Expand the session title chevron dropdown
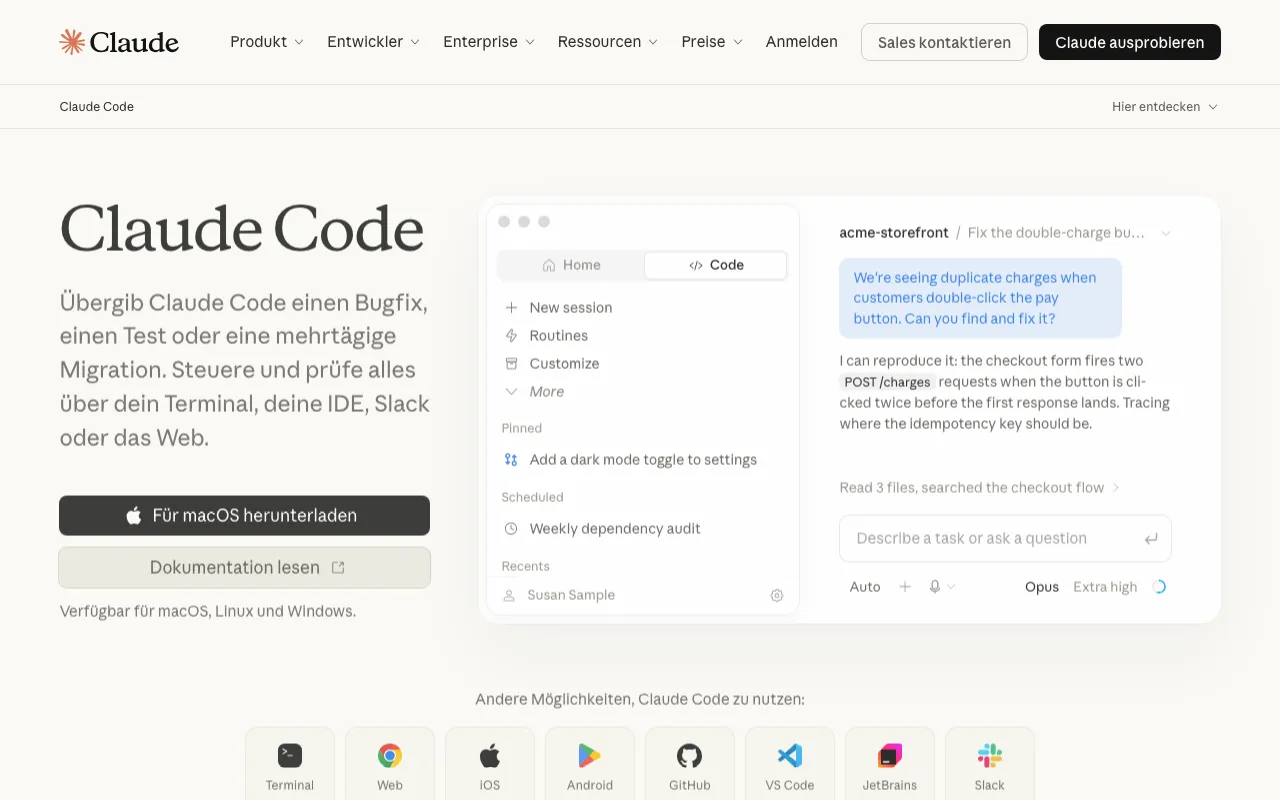The image size is (1280, 800). pyautogui.click(x=1166, y=233)
